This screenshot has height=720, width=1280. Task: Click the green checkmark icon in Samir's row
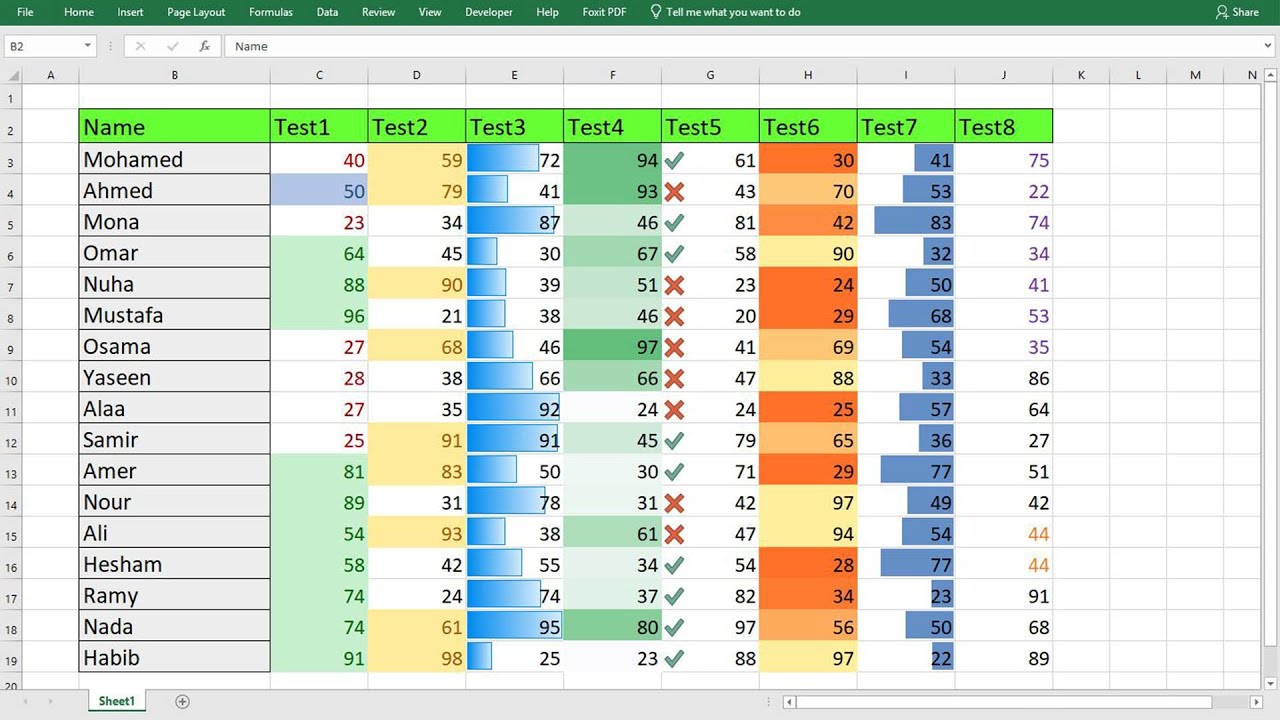pos(675,440)
